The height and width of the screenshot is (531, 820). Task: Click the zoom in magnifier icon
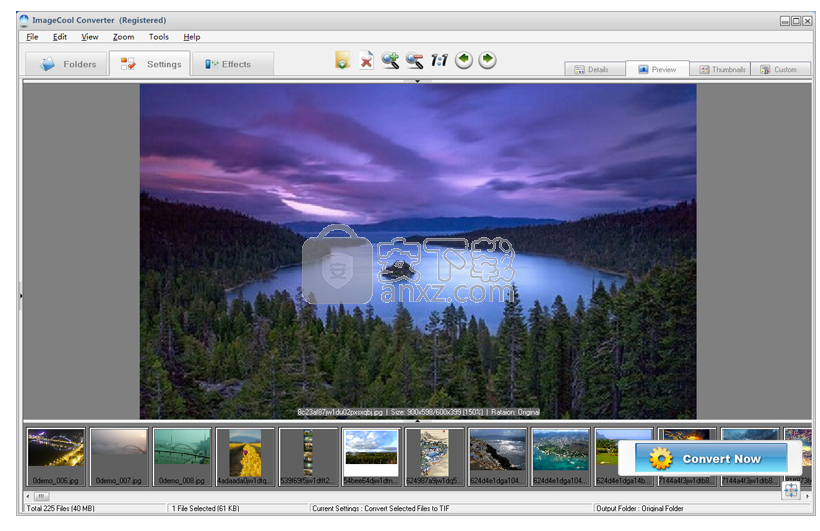(390, 60)
